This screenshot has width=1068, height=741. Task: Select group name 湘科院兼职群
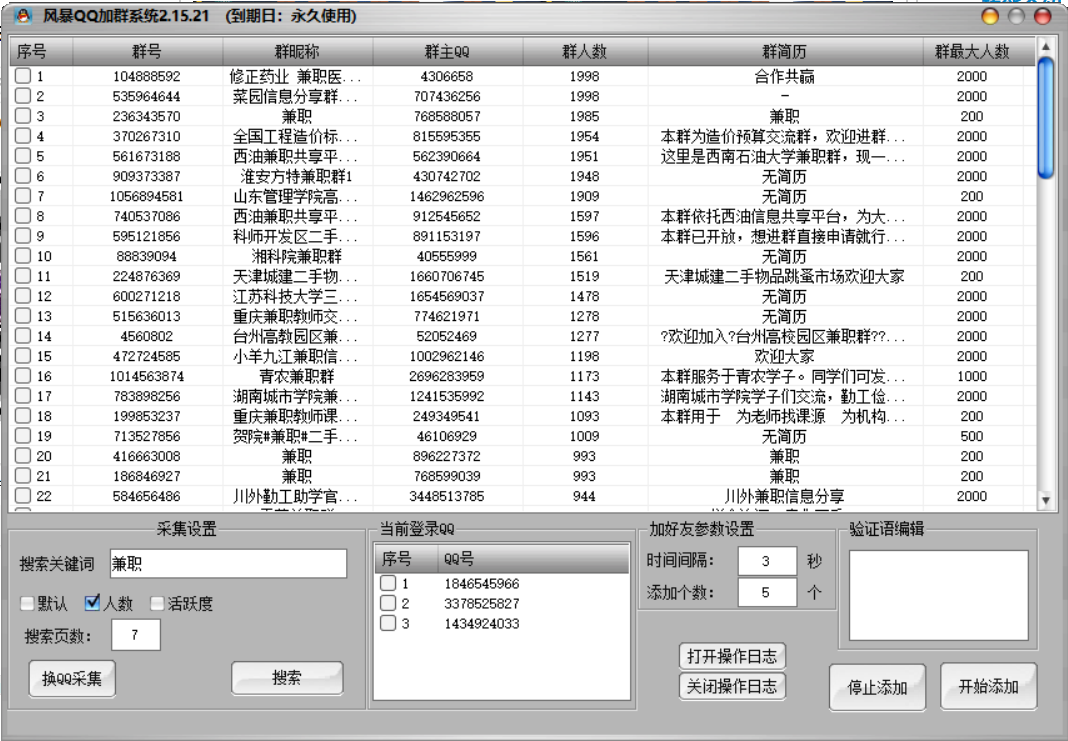[x=296, y=256]
